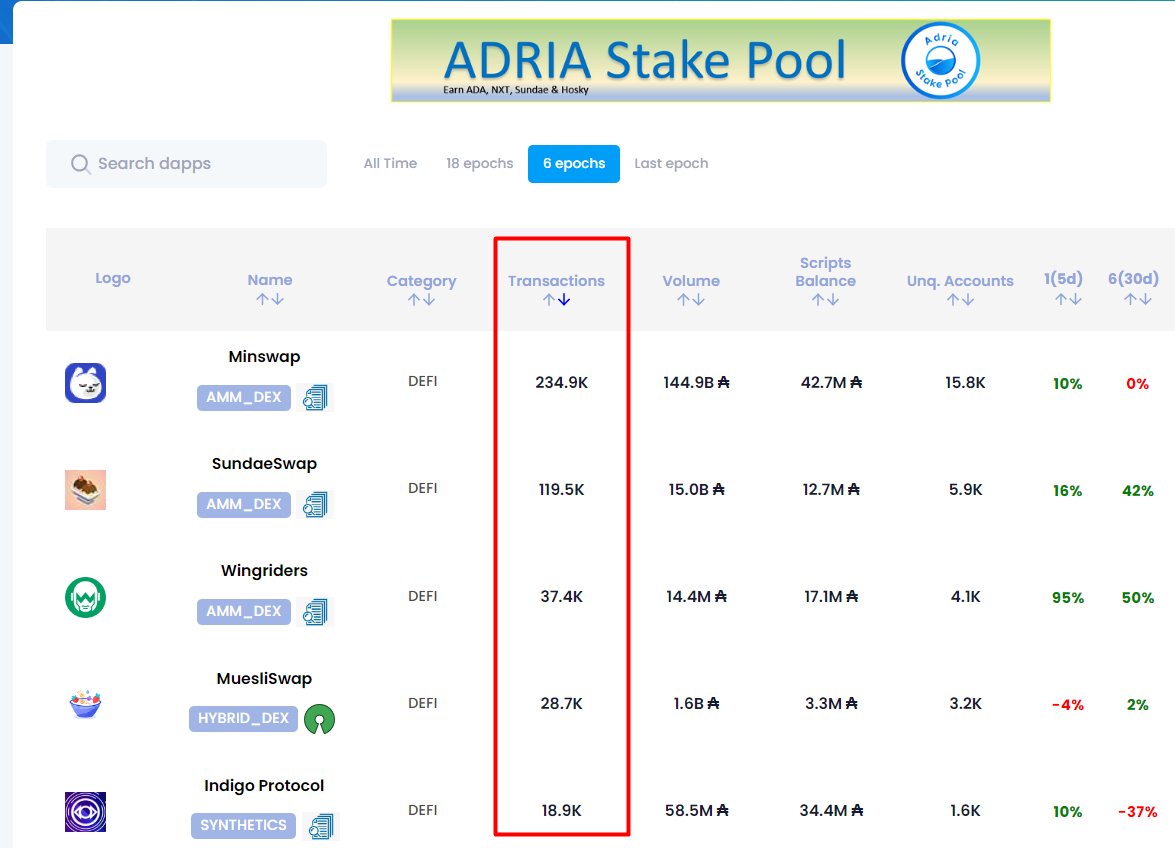Click Indigo Protocol's SYNTHETICS tag
The height and width of the screenshot is (848, 1175).
244,826
